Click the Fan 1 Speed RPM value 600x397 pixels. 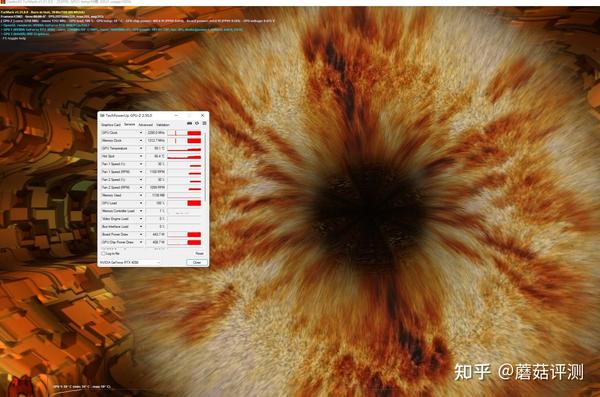click(x=156, y=172)
